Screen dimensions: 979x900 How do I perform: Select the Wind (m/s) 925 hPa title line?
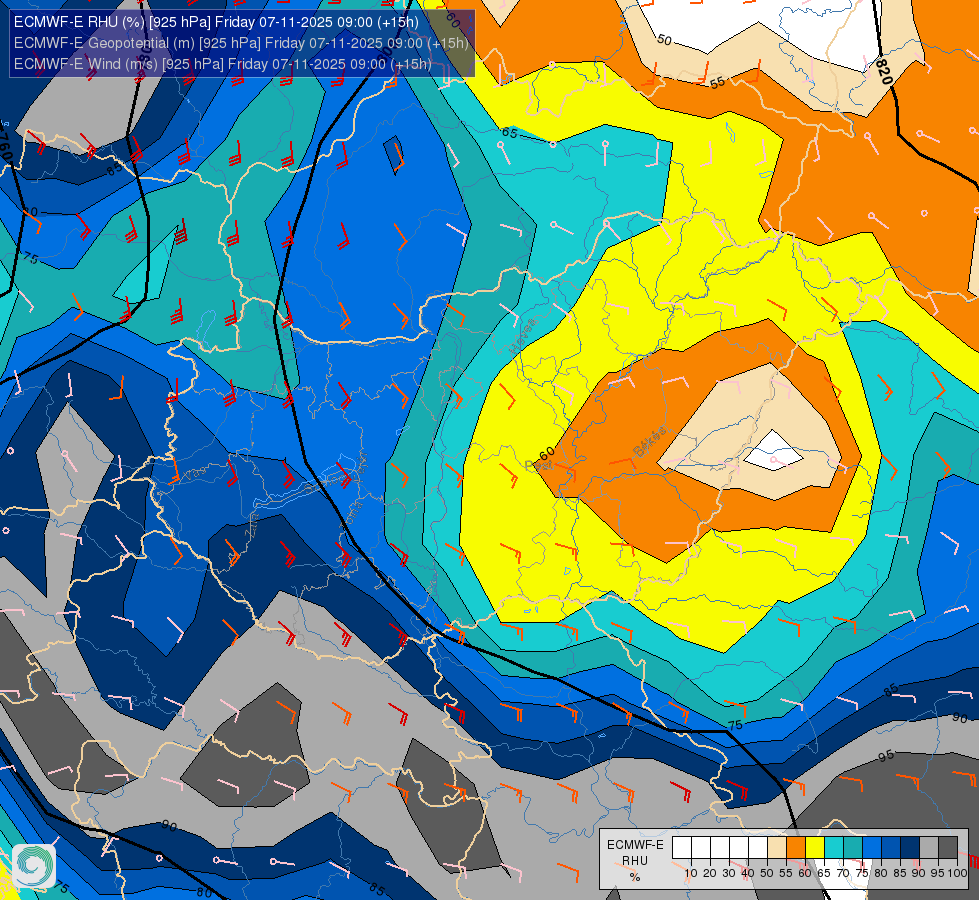223,64
